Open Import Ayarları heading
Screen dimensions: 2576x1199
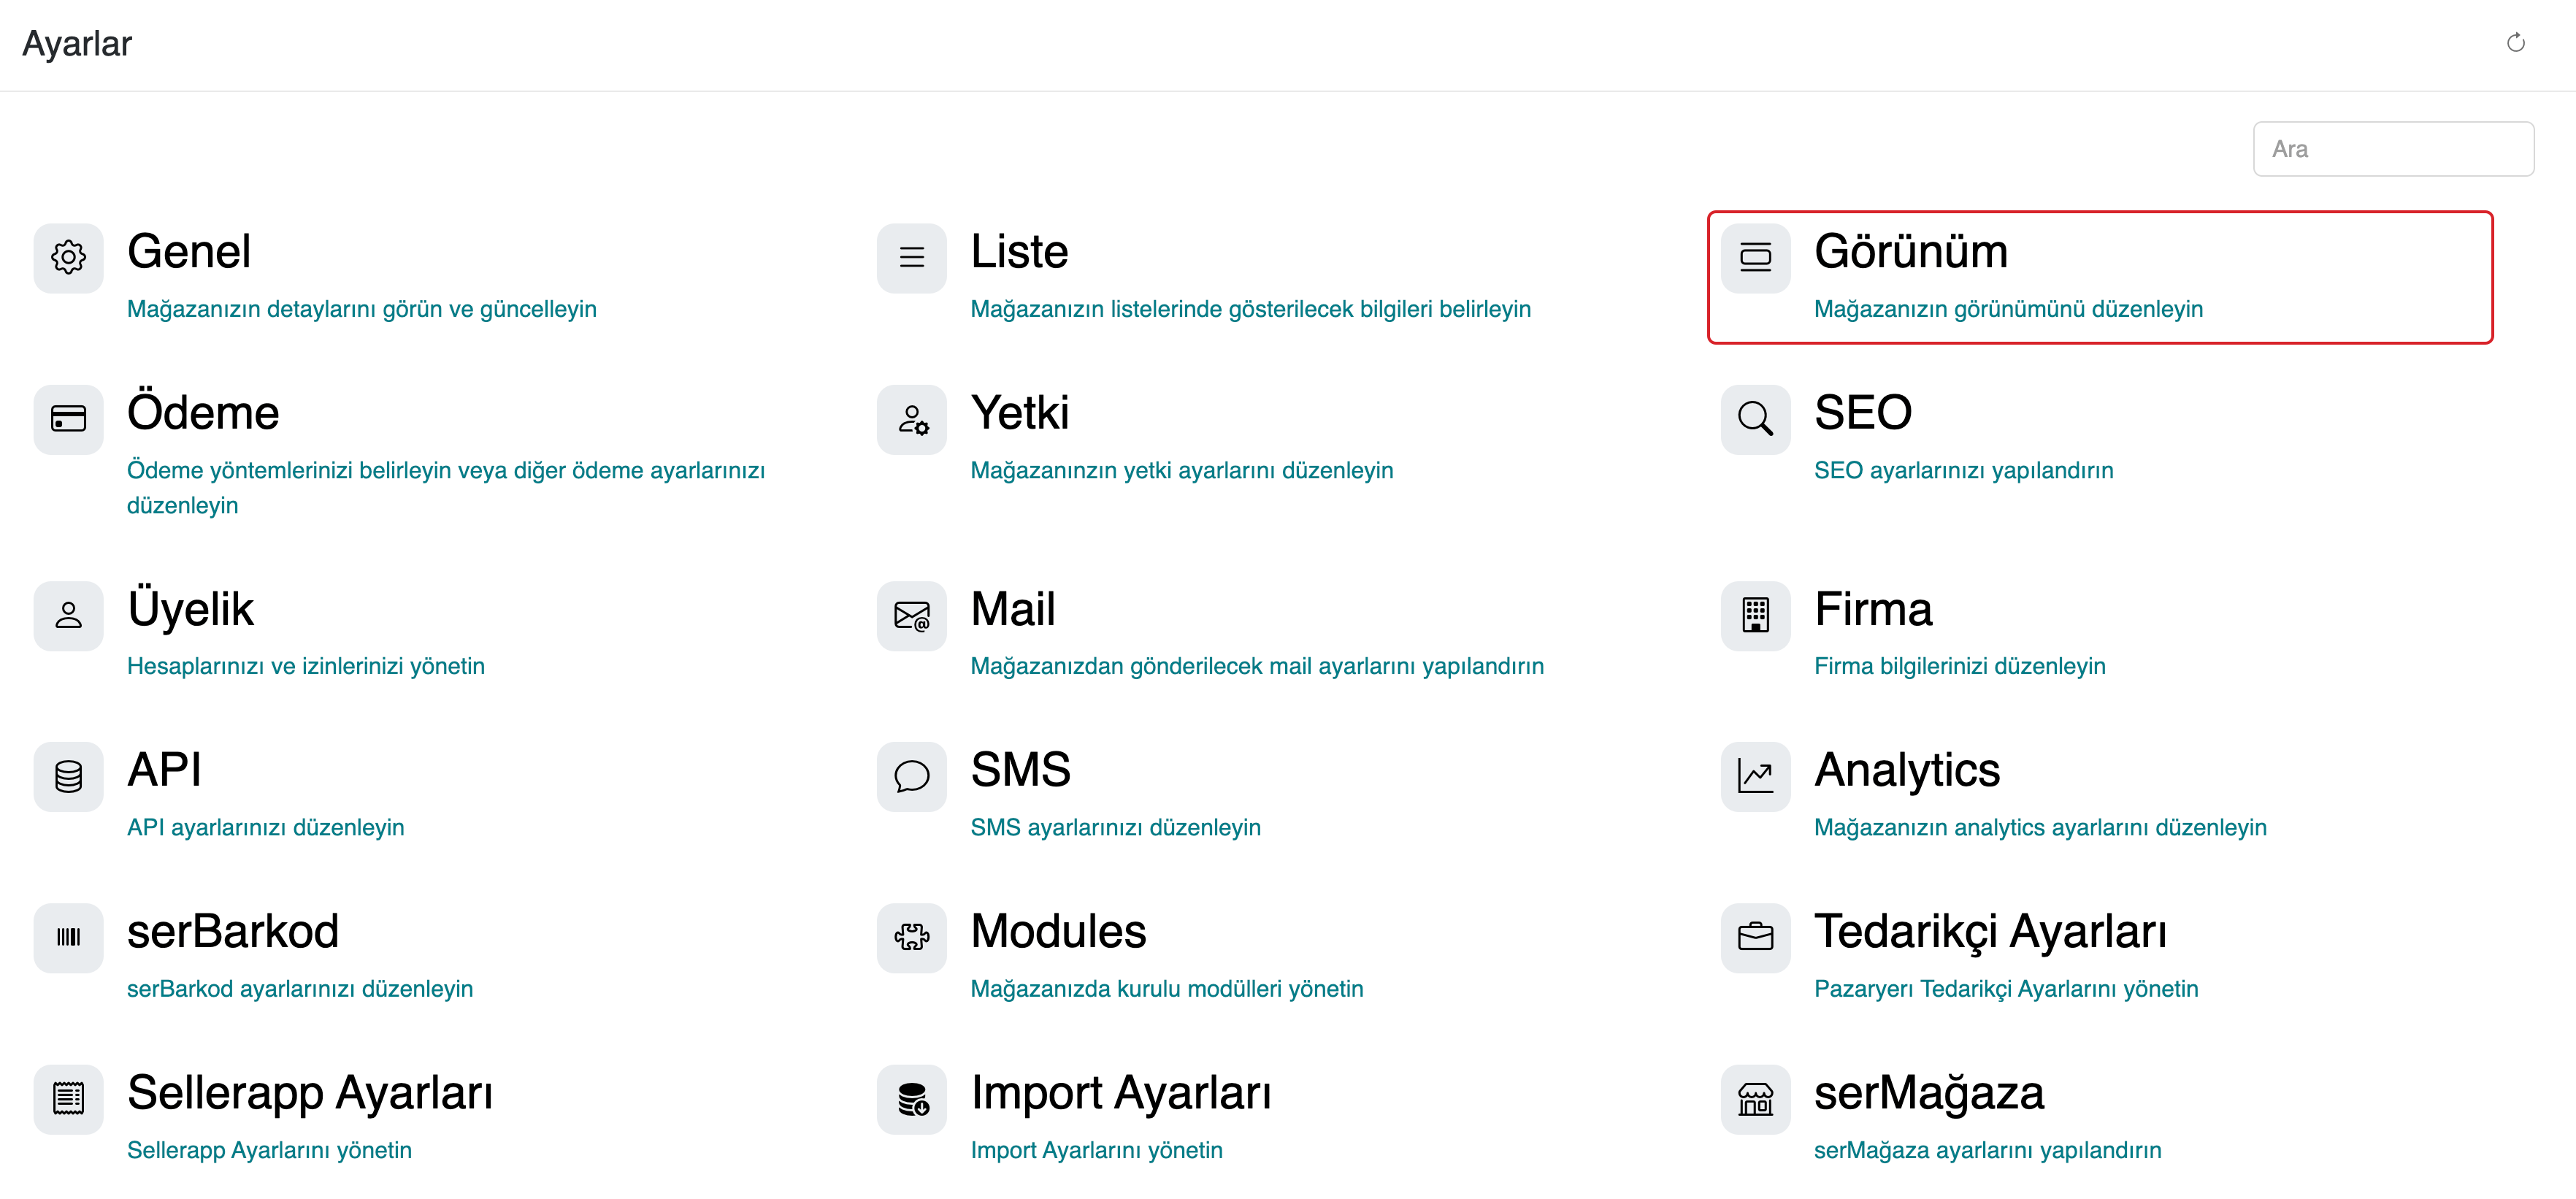coord(1120,1092)
